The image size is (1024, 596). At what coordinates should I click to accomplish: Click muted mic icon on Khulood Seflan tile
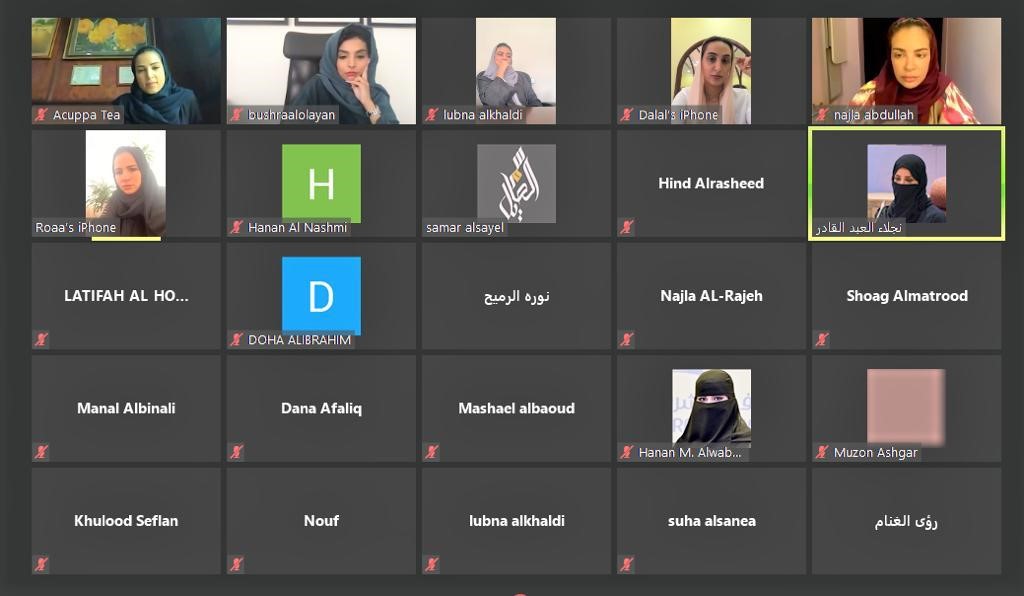[41, 564]
